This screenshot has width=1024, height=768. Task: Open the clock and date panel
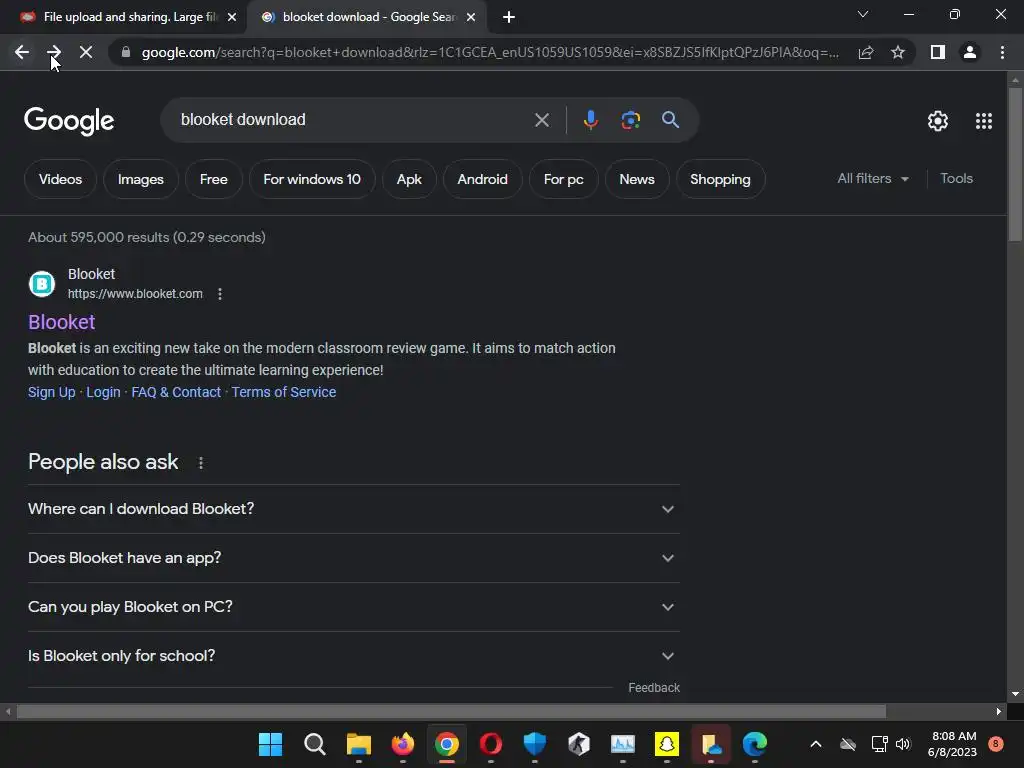click(952, 744)
